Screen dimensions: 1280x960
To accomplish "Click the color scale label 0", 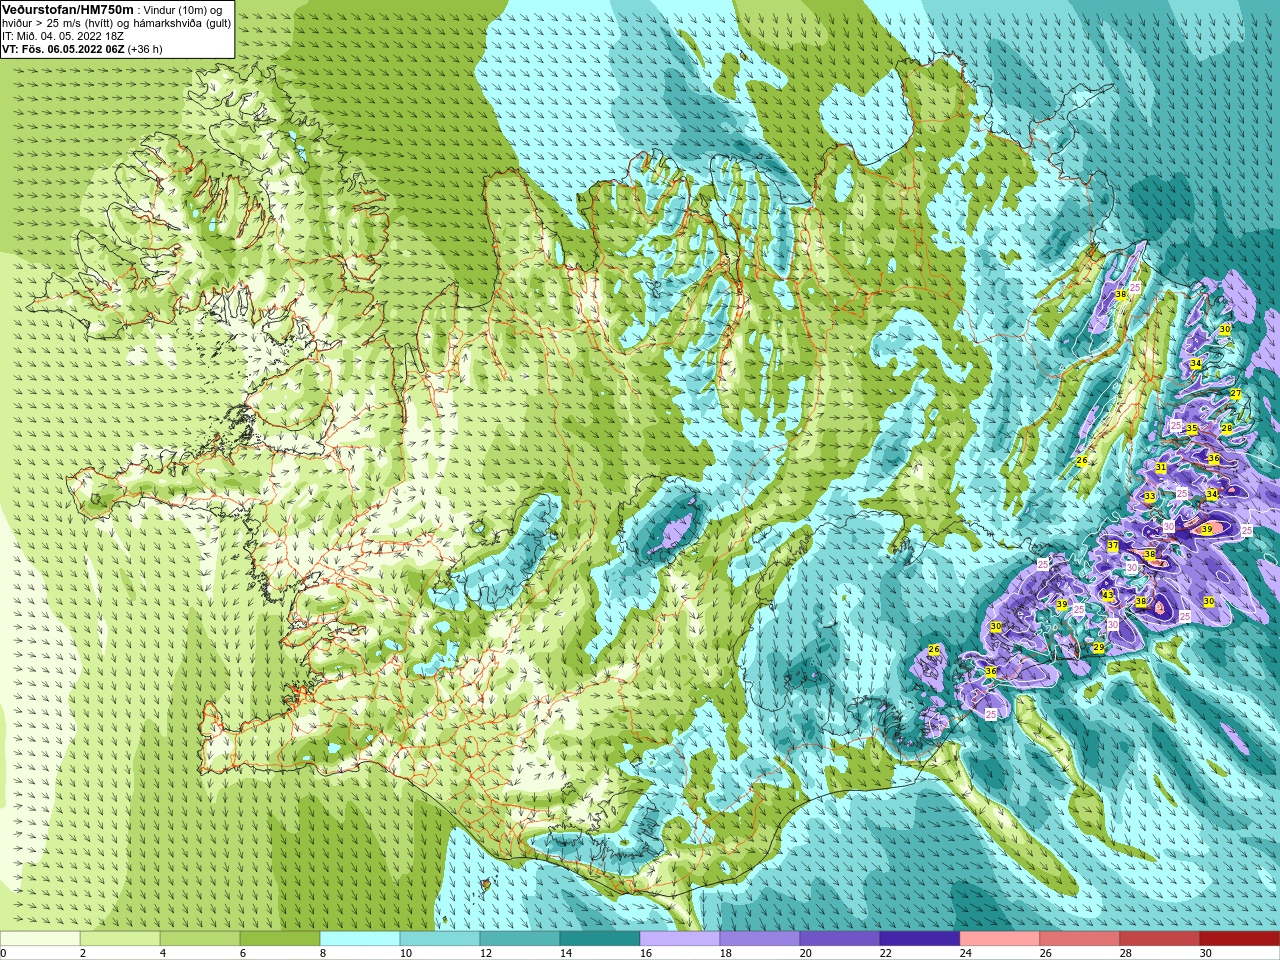I will click(x=4, y=953).
